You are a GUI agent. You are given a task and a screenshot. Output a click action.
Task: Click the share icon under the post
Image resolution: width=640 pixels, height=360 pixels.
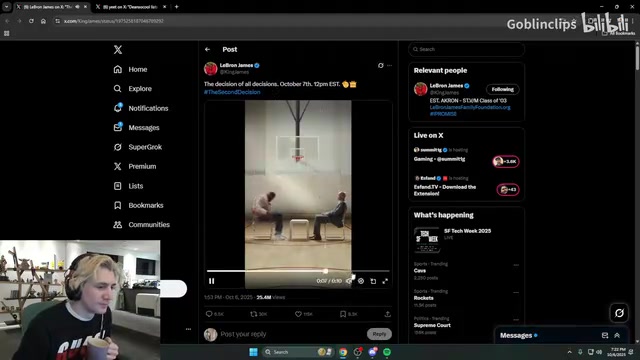pyautogui.click(x=387, y=314)
